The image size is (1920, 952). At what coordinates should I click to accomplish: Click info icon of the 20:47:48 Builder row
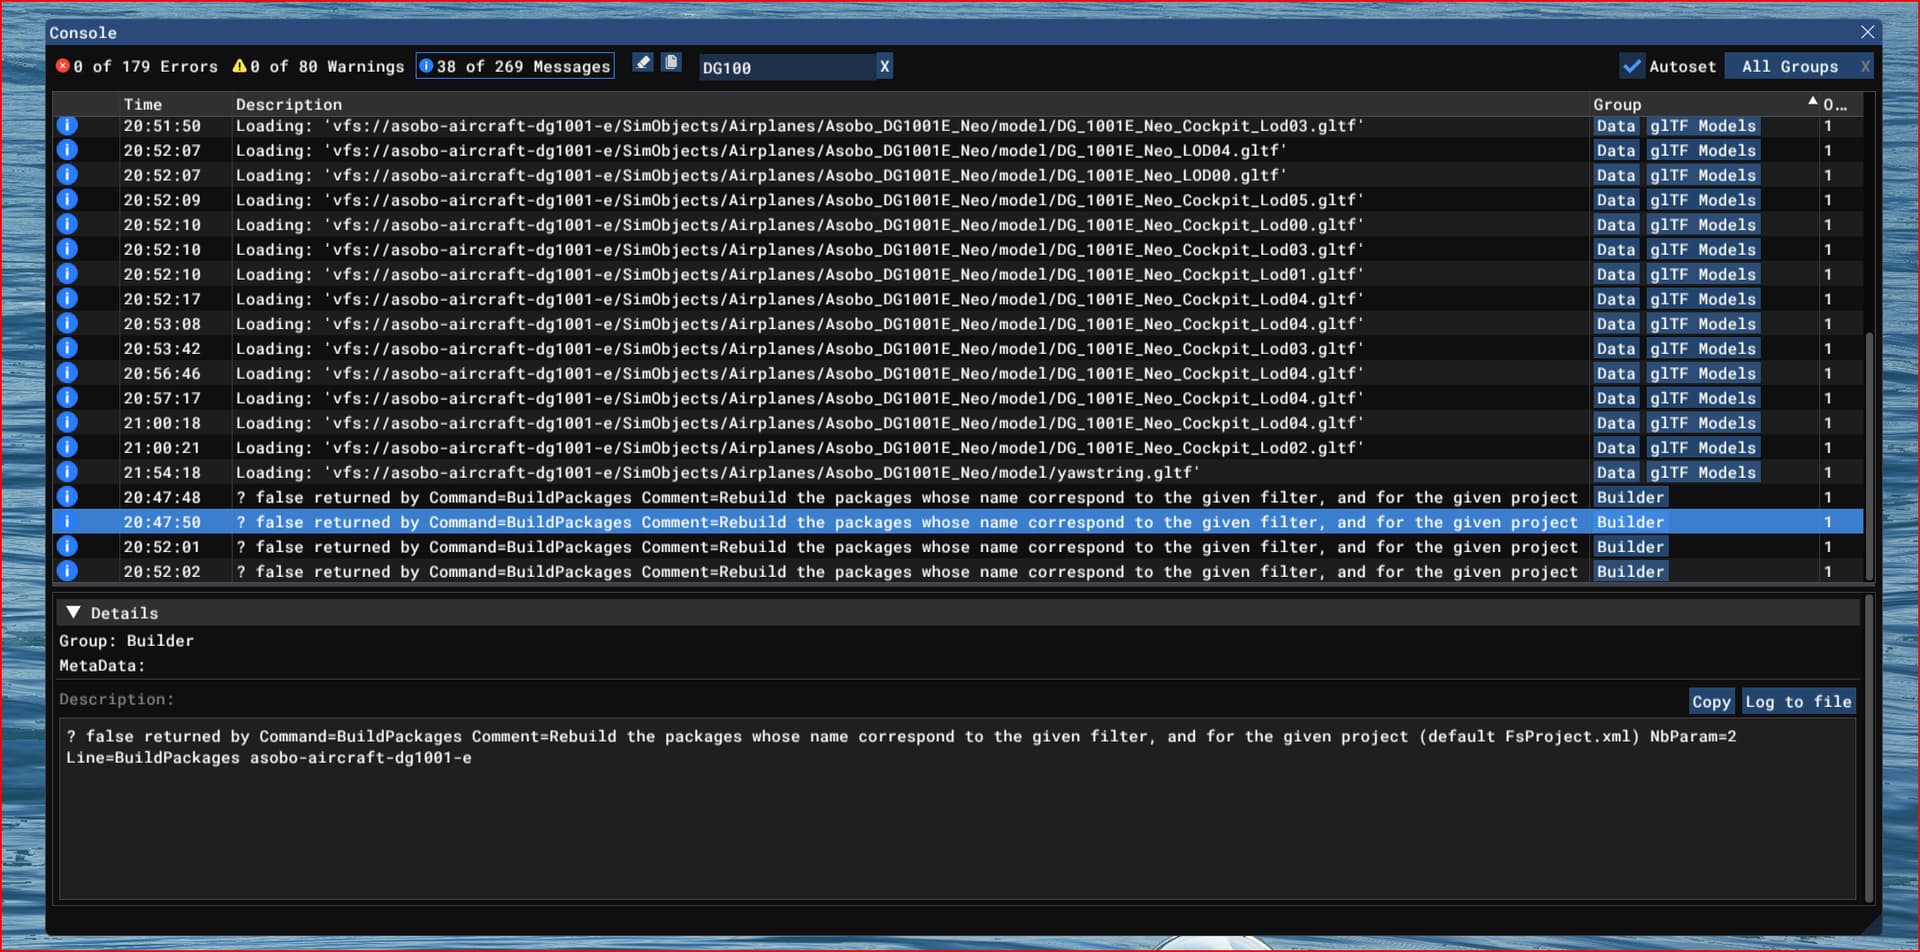coord(67,497)
